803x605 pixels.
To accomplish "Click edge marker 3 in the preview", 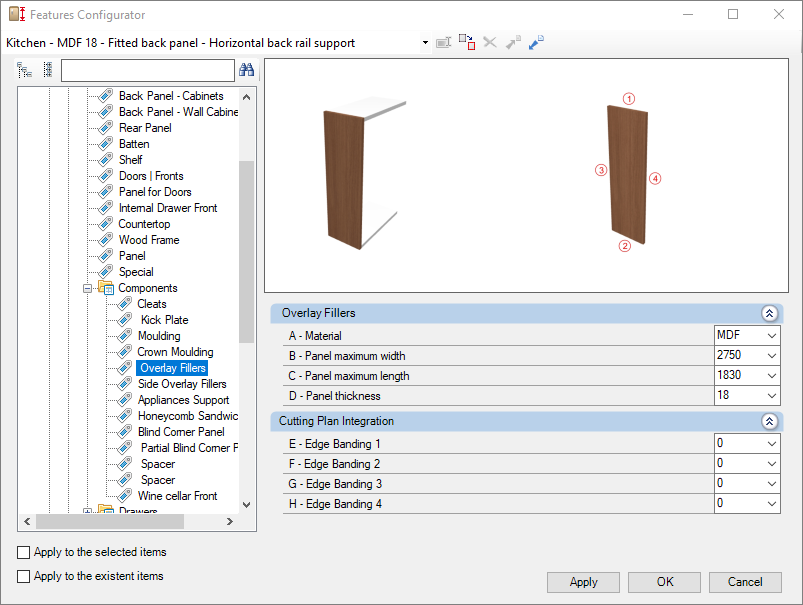I will (x=601, y=170).
